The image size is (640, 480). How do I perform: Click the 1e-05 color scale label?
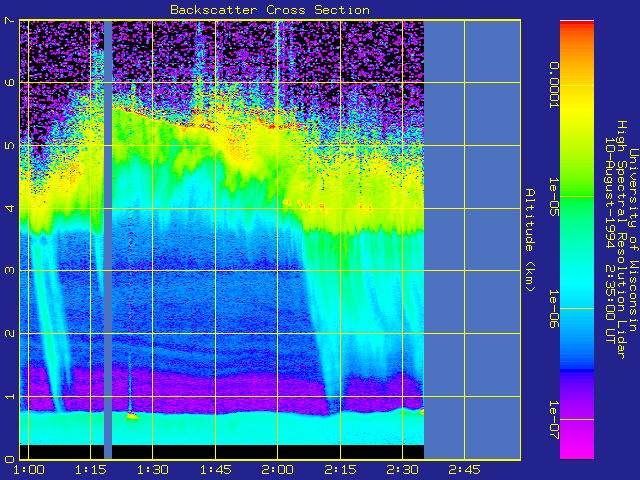[553, 197]
